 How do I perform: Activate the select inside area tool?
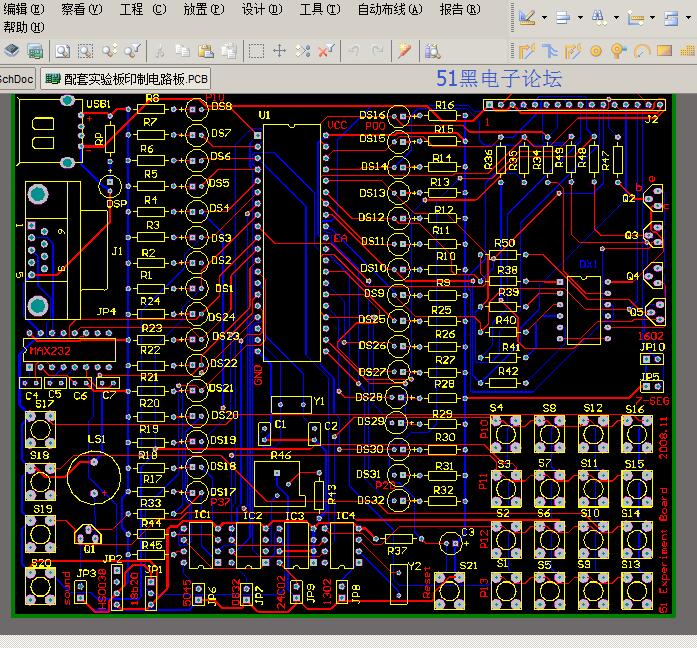point(256,51)
